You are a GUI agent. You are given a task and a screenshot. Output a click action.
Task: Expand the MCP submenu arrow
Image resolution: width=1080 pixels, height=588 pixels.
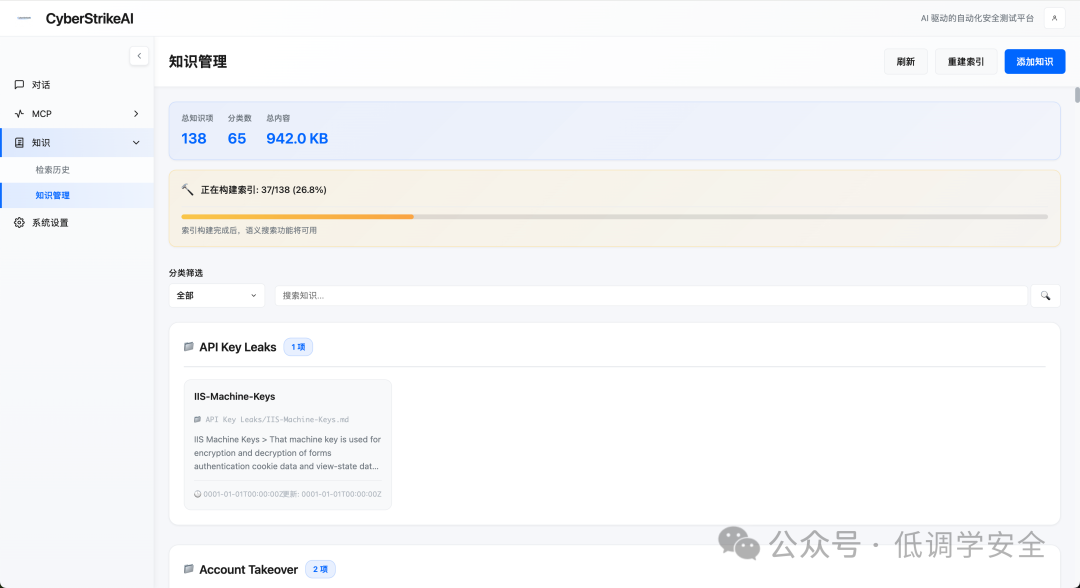[136, 114]
